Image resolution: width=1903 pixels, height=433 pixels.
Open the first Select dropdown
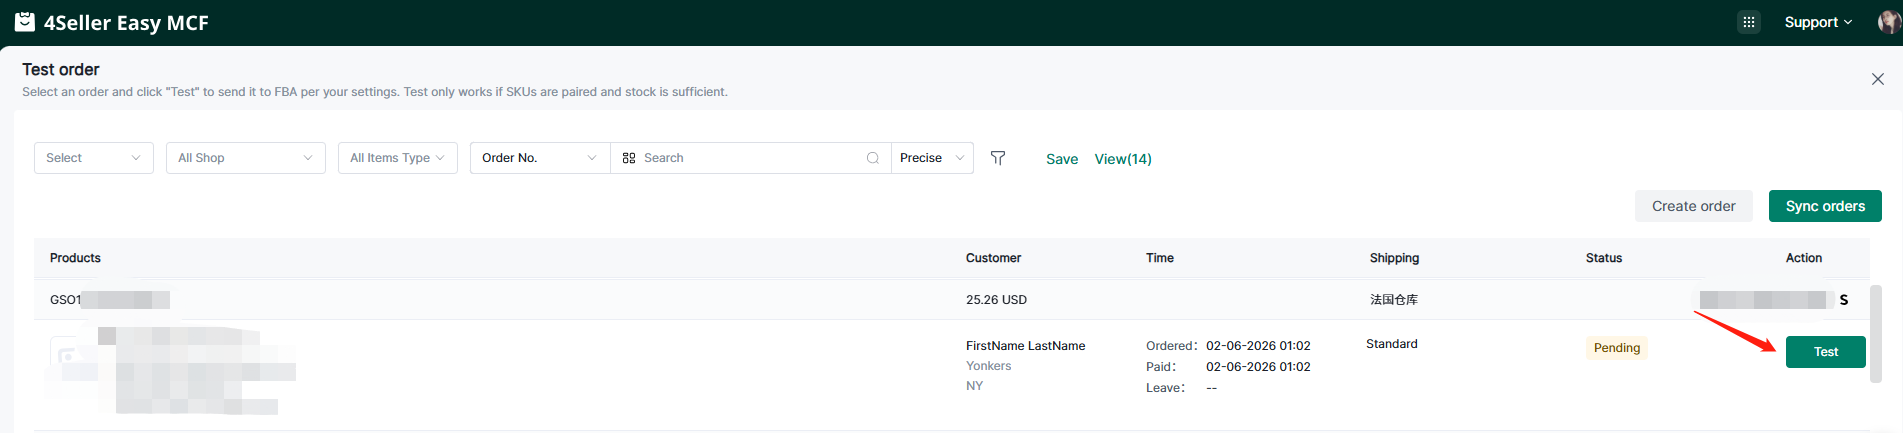[93, 158]
